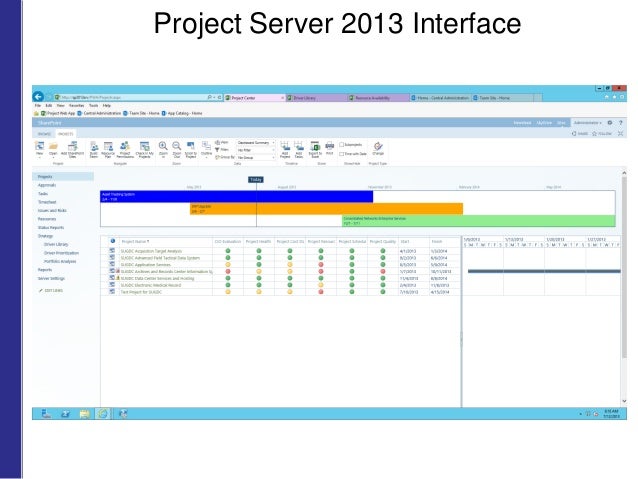Click the SharePoint help question mark
The width and height of the screenshot is (638, 479).
(x=621, y=122)
